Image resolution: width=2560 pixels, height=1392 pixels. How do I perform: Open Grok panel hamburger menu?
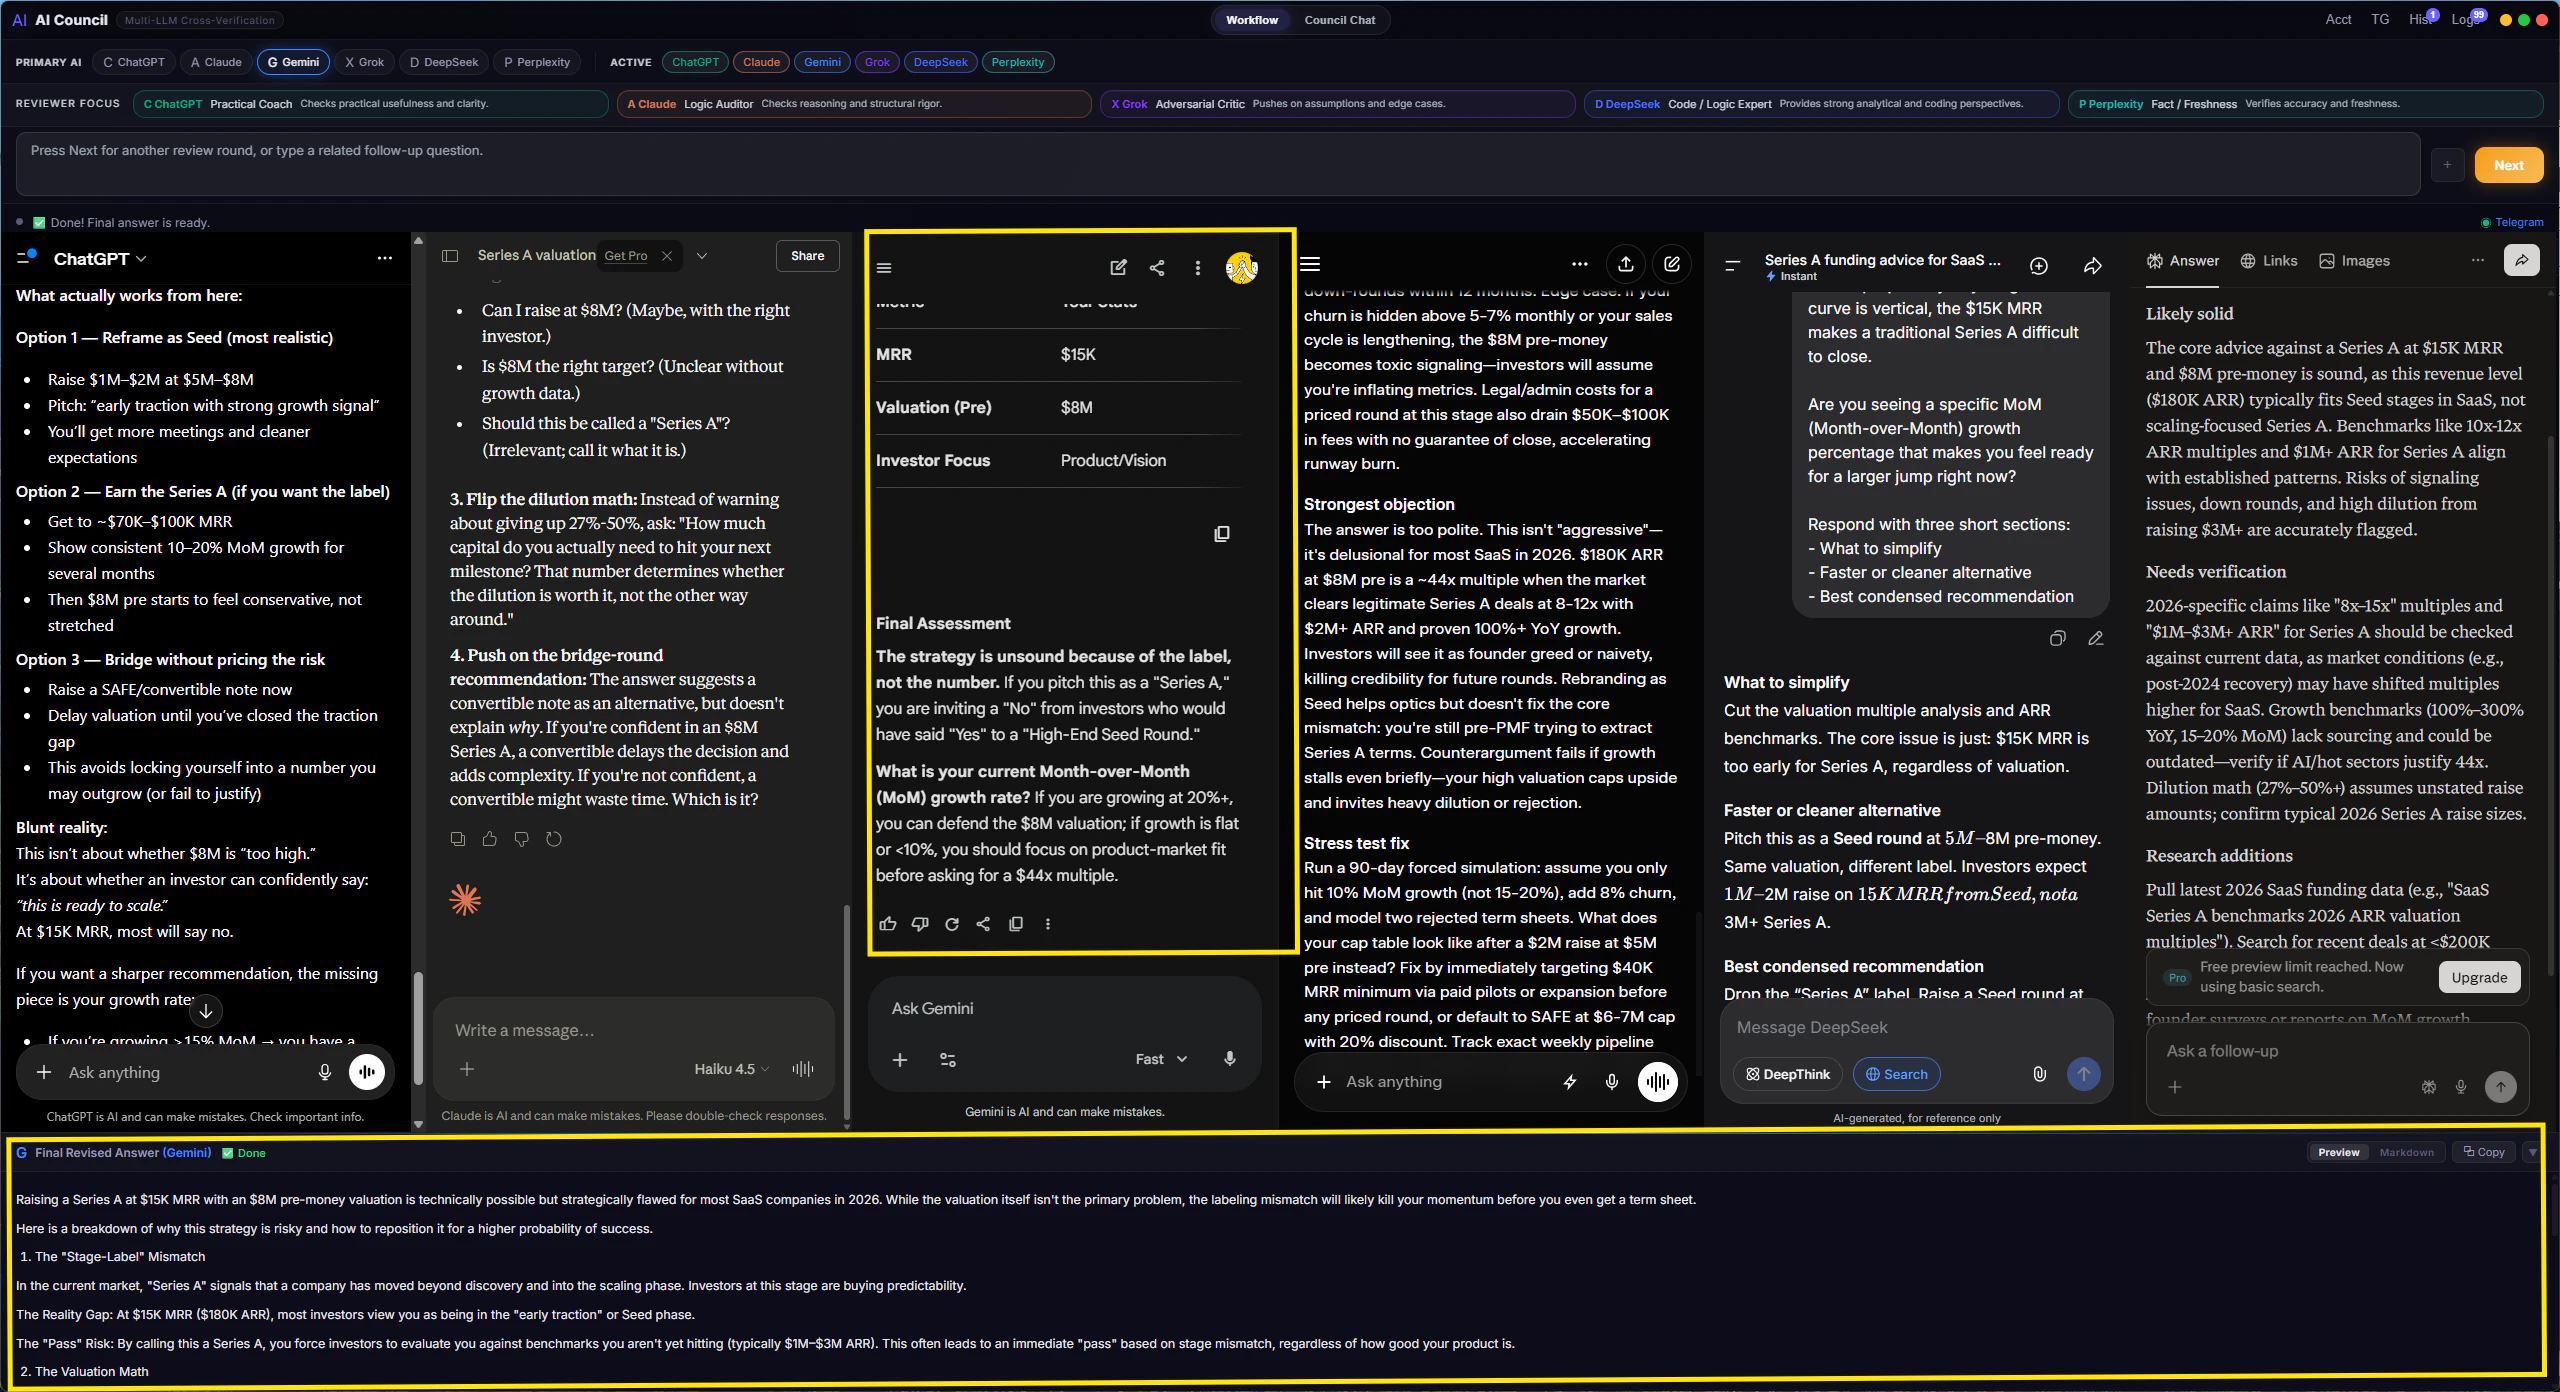(1310, 264)
